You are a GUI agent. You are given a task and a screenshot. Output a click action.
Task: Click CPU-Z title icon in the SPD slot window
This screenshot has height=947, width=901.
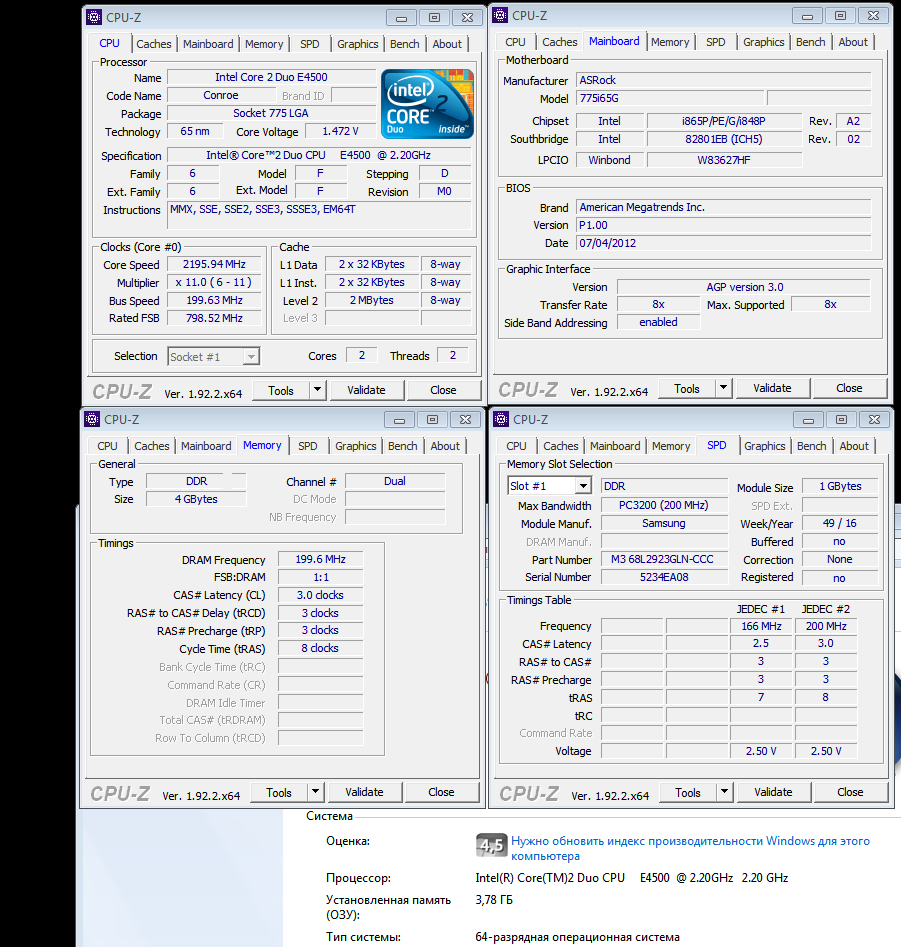pos(501,420)
